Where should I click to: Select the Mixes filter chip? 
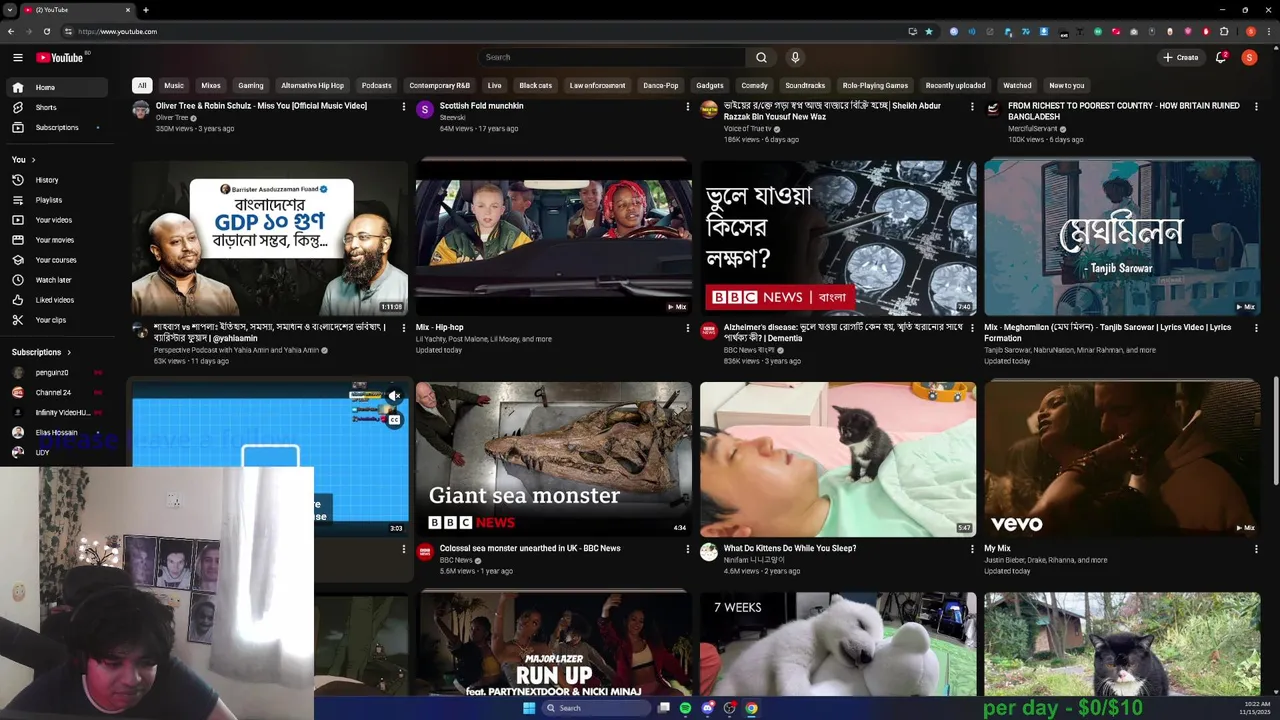pos(211,85)
